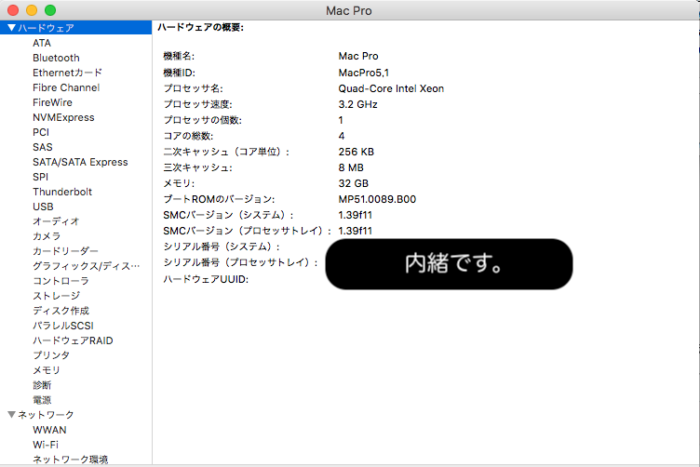Open the Ethernetカード entry
The height and width of the screenshot is (467, 700).
click(67, 73)
